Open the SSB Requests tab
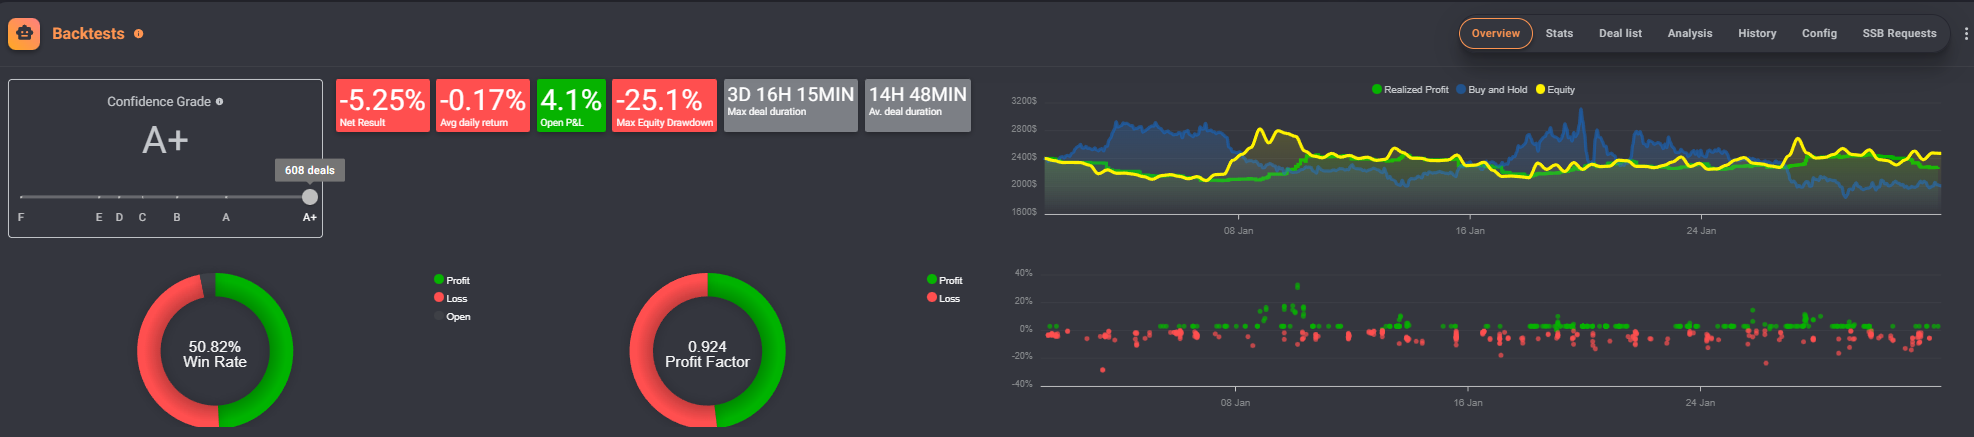 pos(1899,34)
